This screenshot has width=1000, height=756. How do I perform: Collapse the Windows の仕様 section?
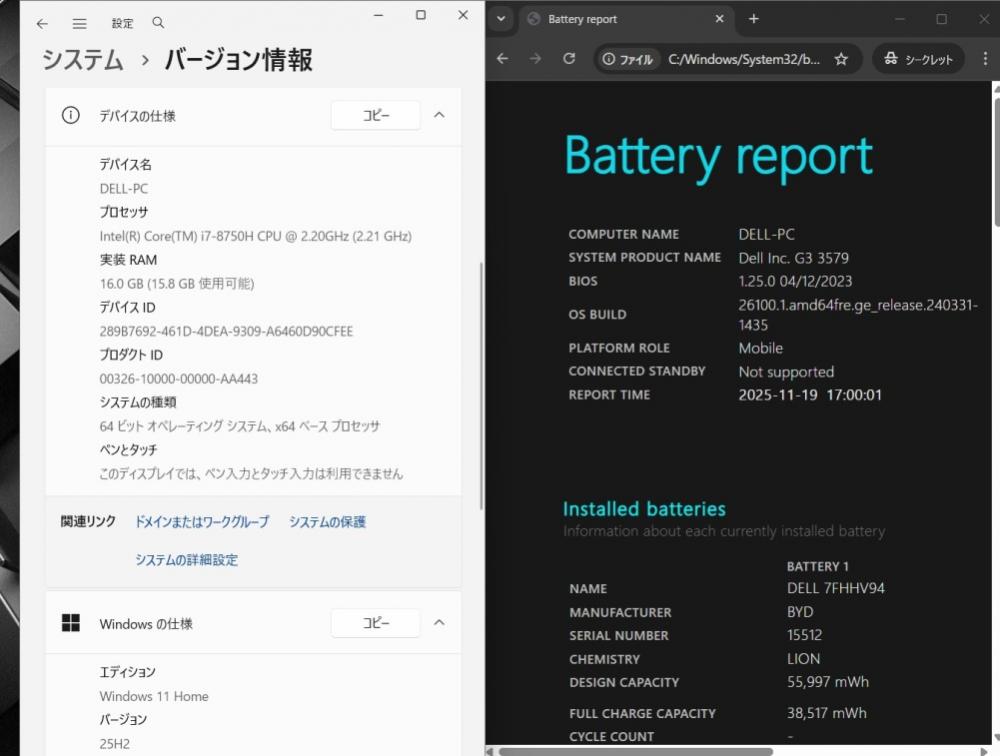[439, 623]
